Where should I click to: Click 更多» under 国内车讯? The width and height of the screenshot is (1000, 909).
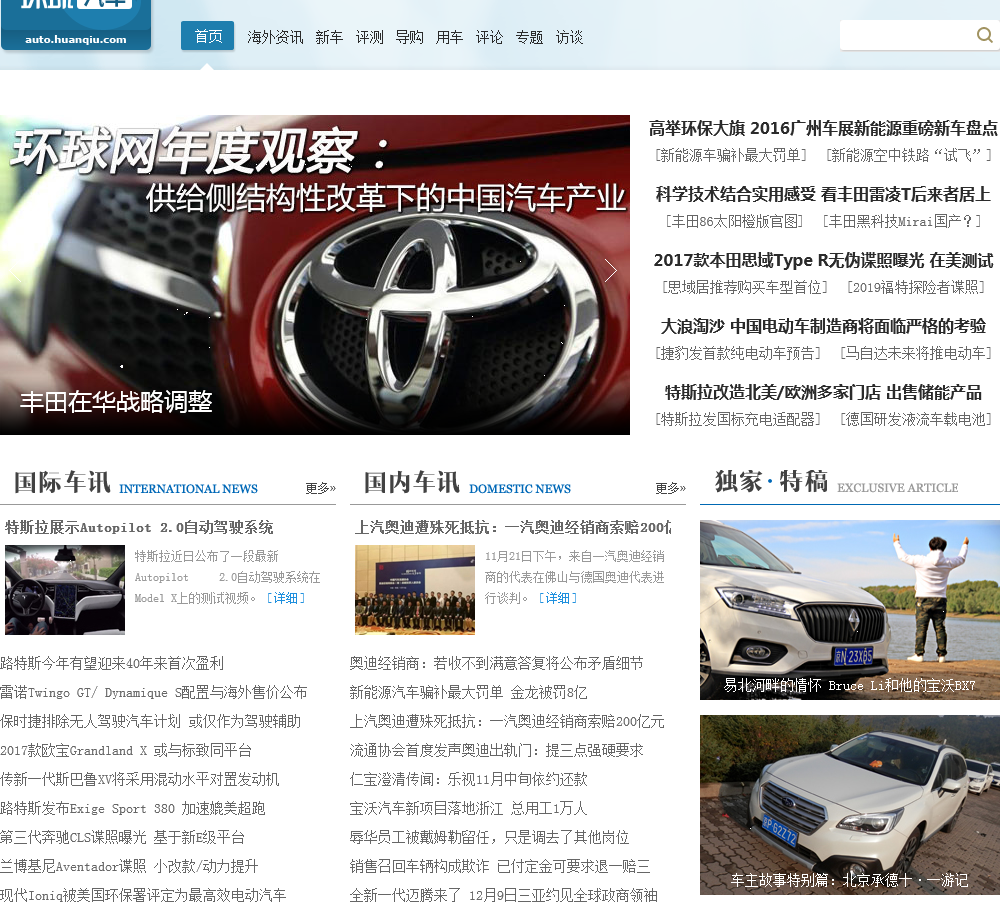(x=670, y=488)
